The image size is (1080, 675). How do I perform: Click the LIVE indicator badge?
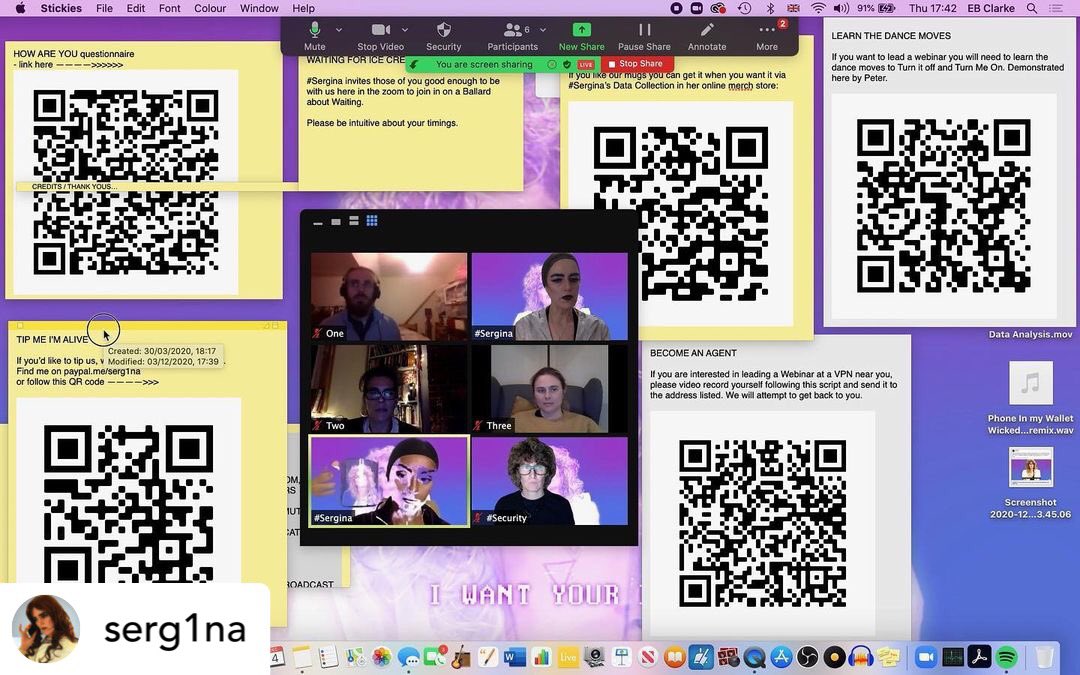click(x=586, y=64)
